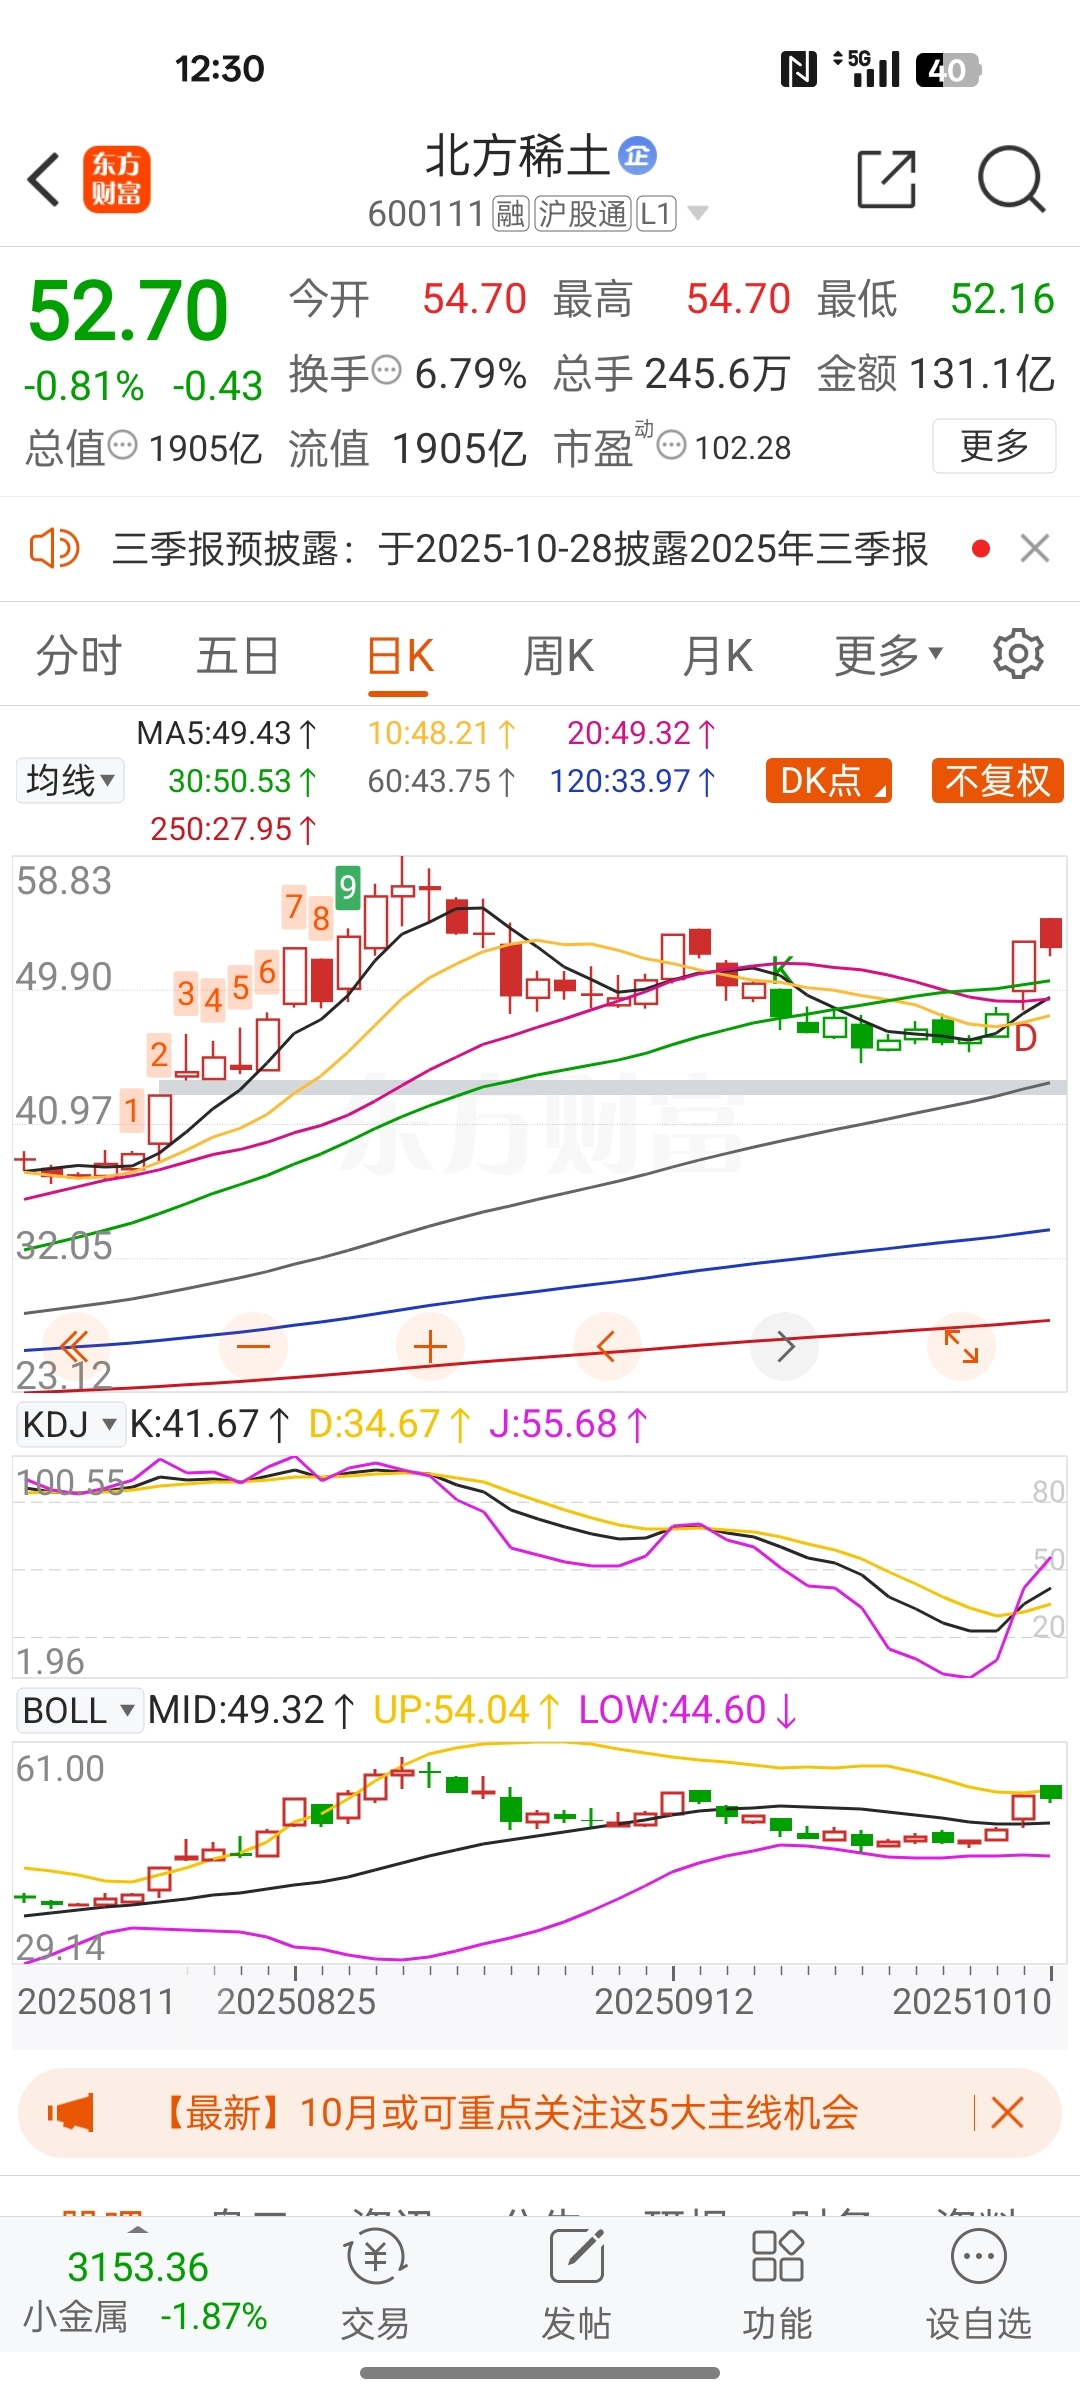The height and width of the screenshot is (2400, 1080).
Task: Expand stock selector triangle after L1
Action: 697,213
